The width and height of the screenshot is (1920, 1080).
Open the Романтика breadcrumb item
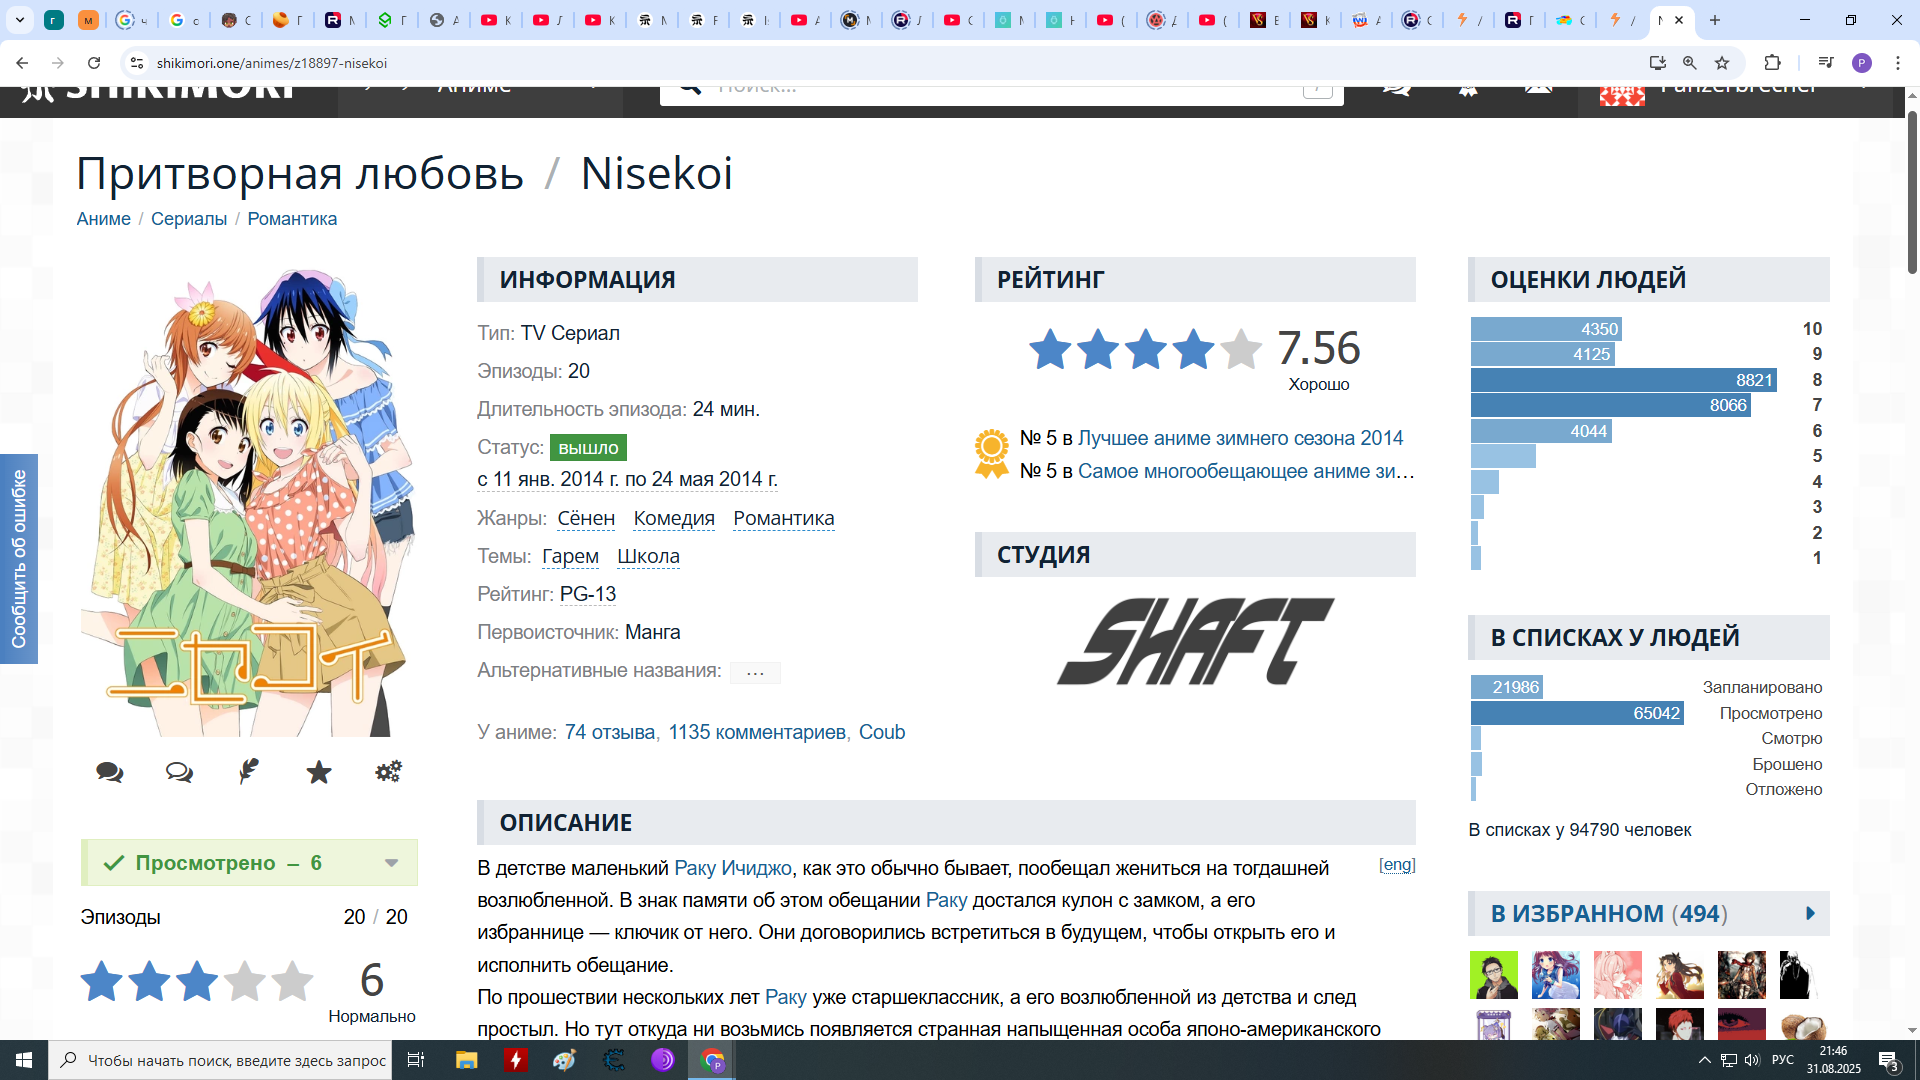[292, 219]
